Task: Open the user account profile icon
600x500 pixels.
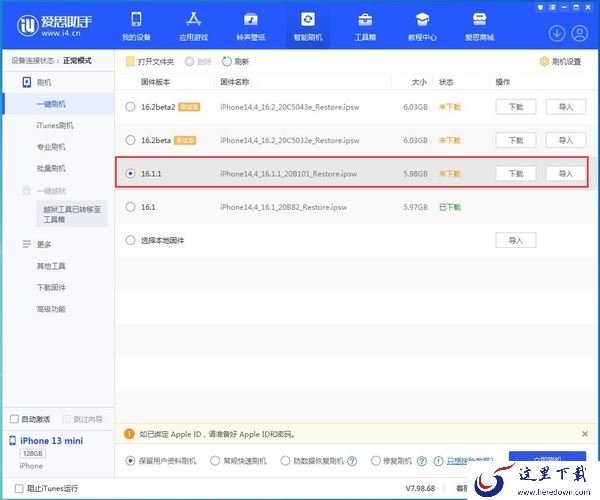Action: (579, 33)
